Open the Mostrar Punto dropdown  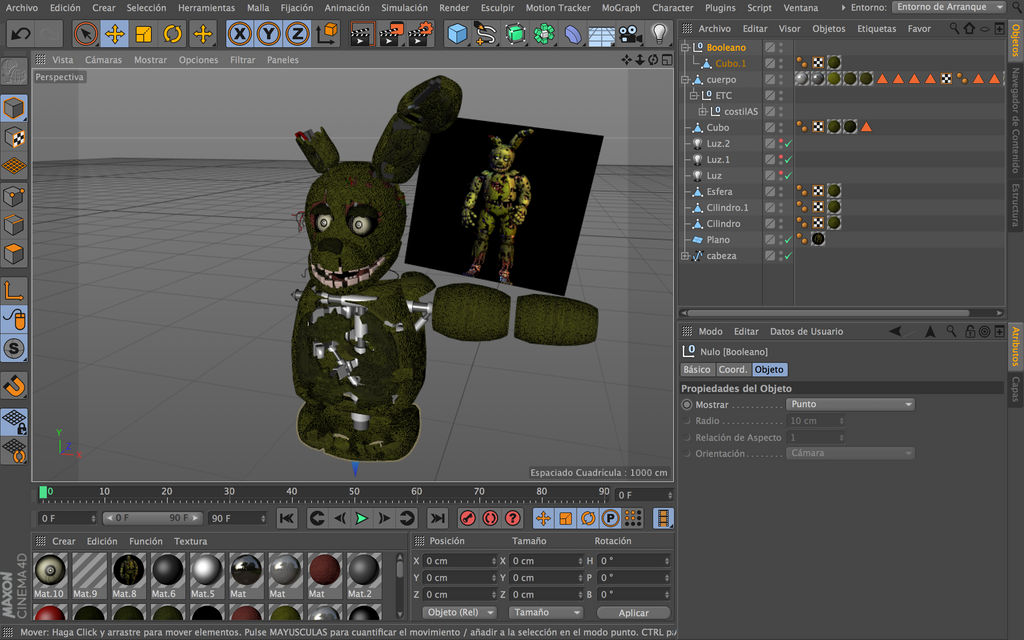(850, 404)
